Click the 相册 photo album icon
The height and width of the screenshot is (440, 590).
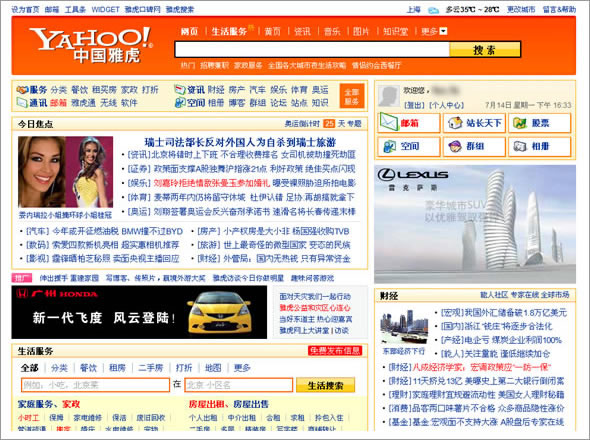[520, 146]
